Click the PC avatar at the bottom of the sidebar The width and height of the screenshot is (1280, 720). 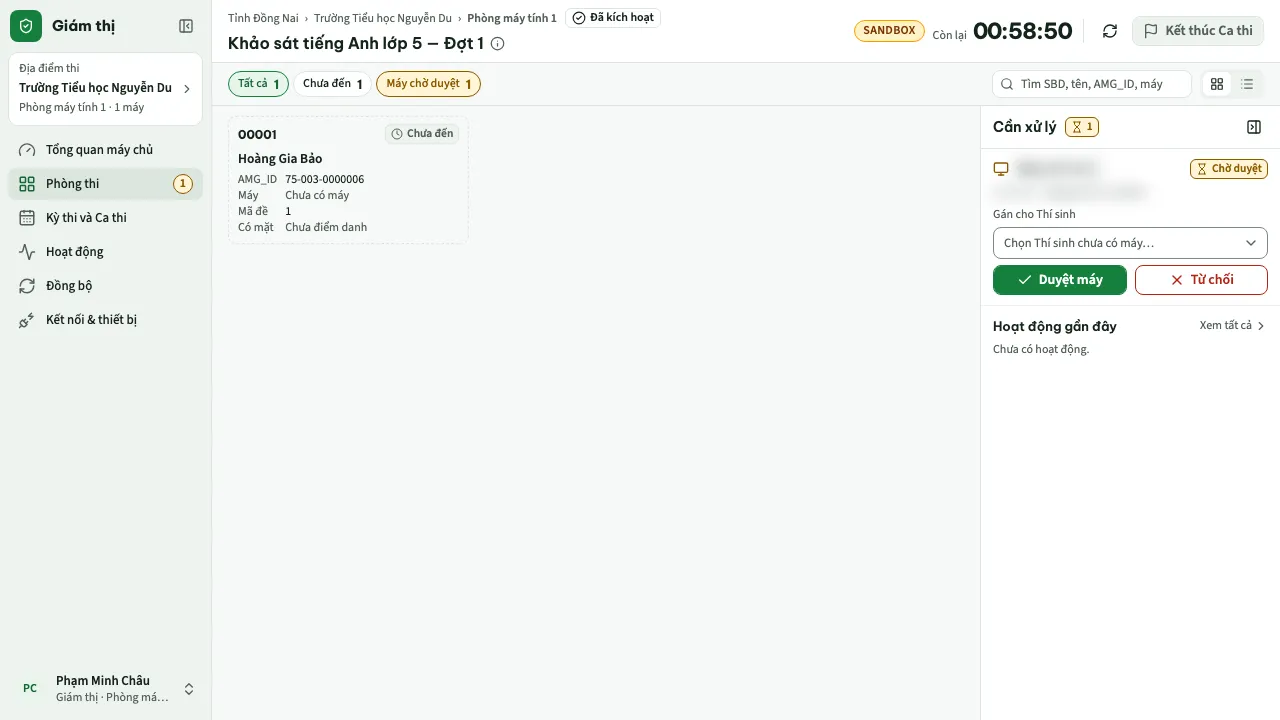pos(30,688)
